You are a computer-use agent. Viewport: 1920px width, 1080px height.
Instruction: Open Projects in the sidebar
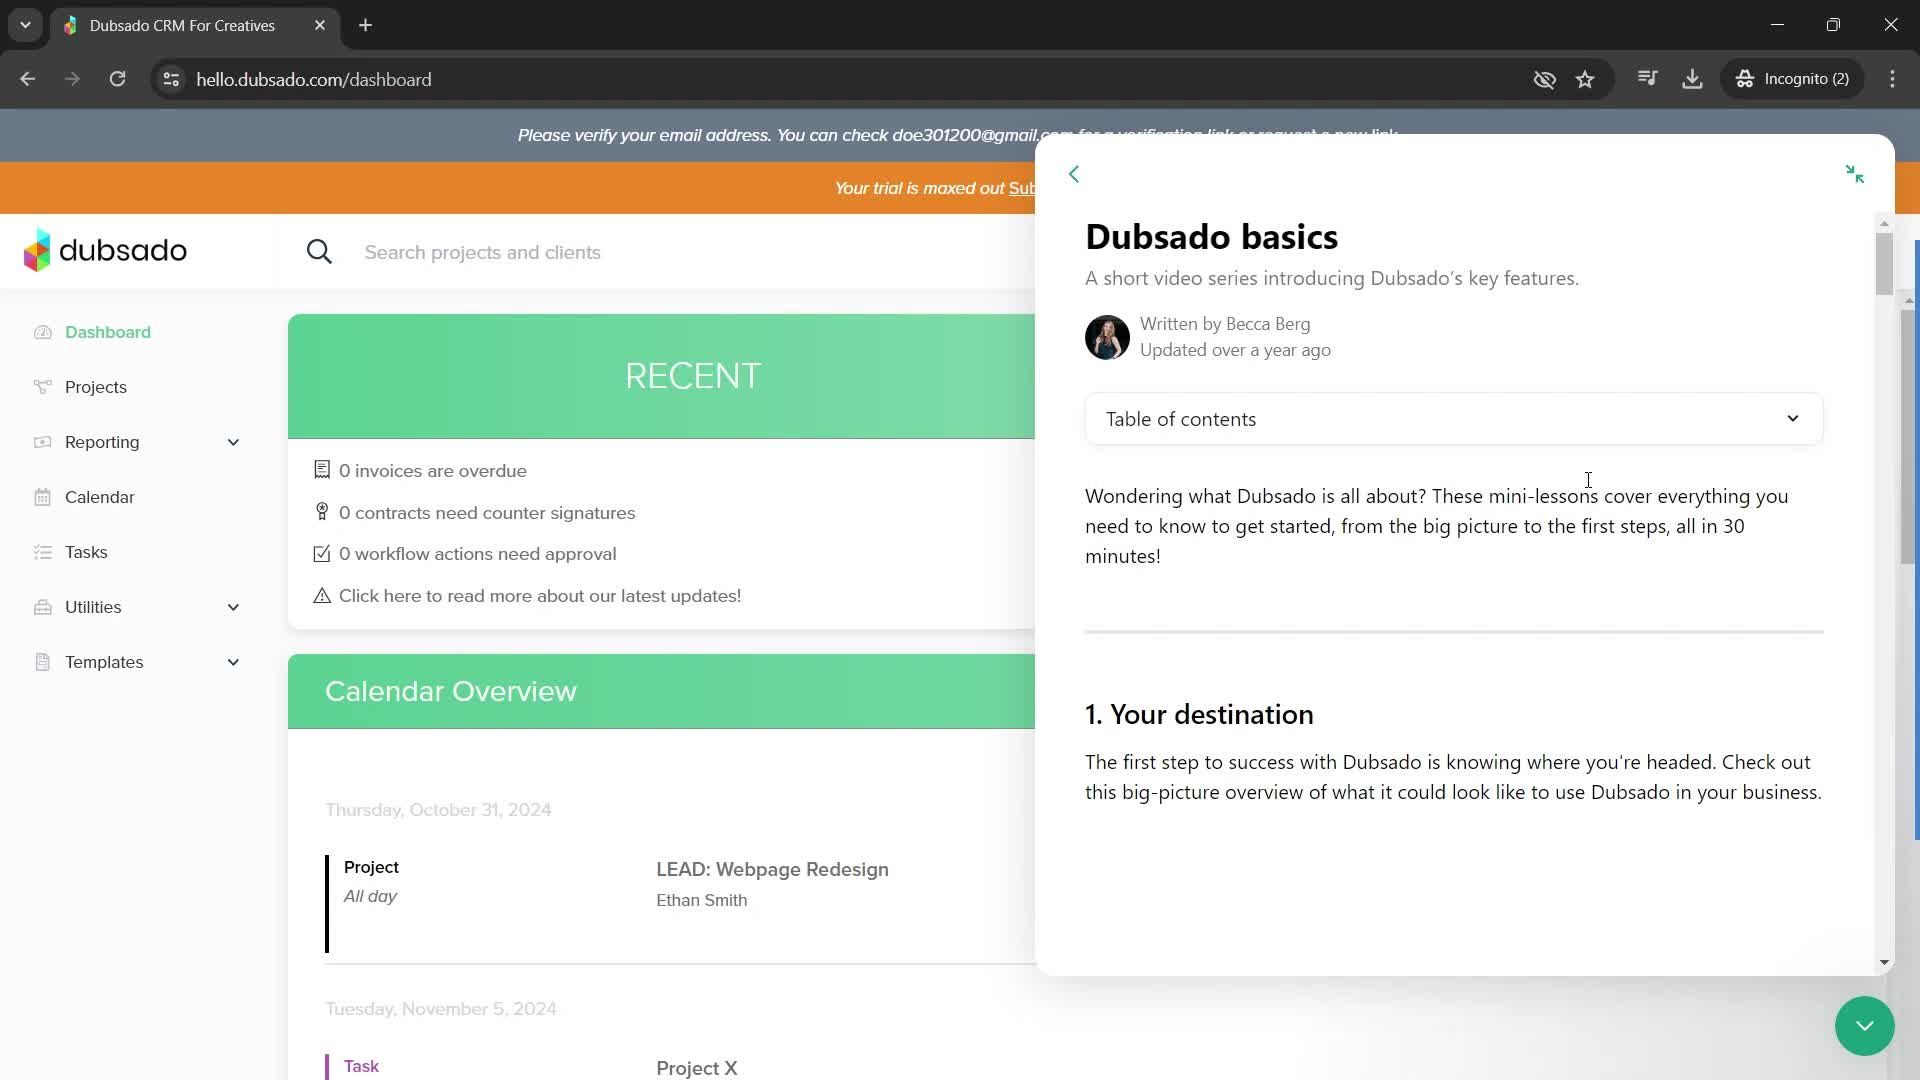96,387
